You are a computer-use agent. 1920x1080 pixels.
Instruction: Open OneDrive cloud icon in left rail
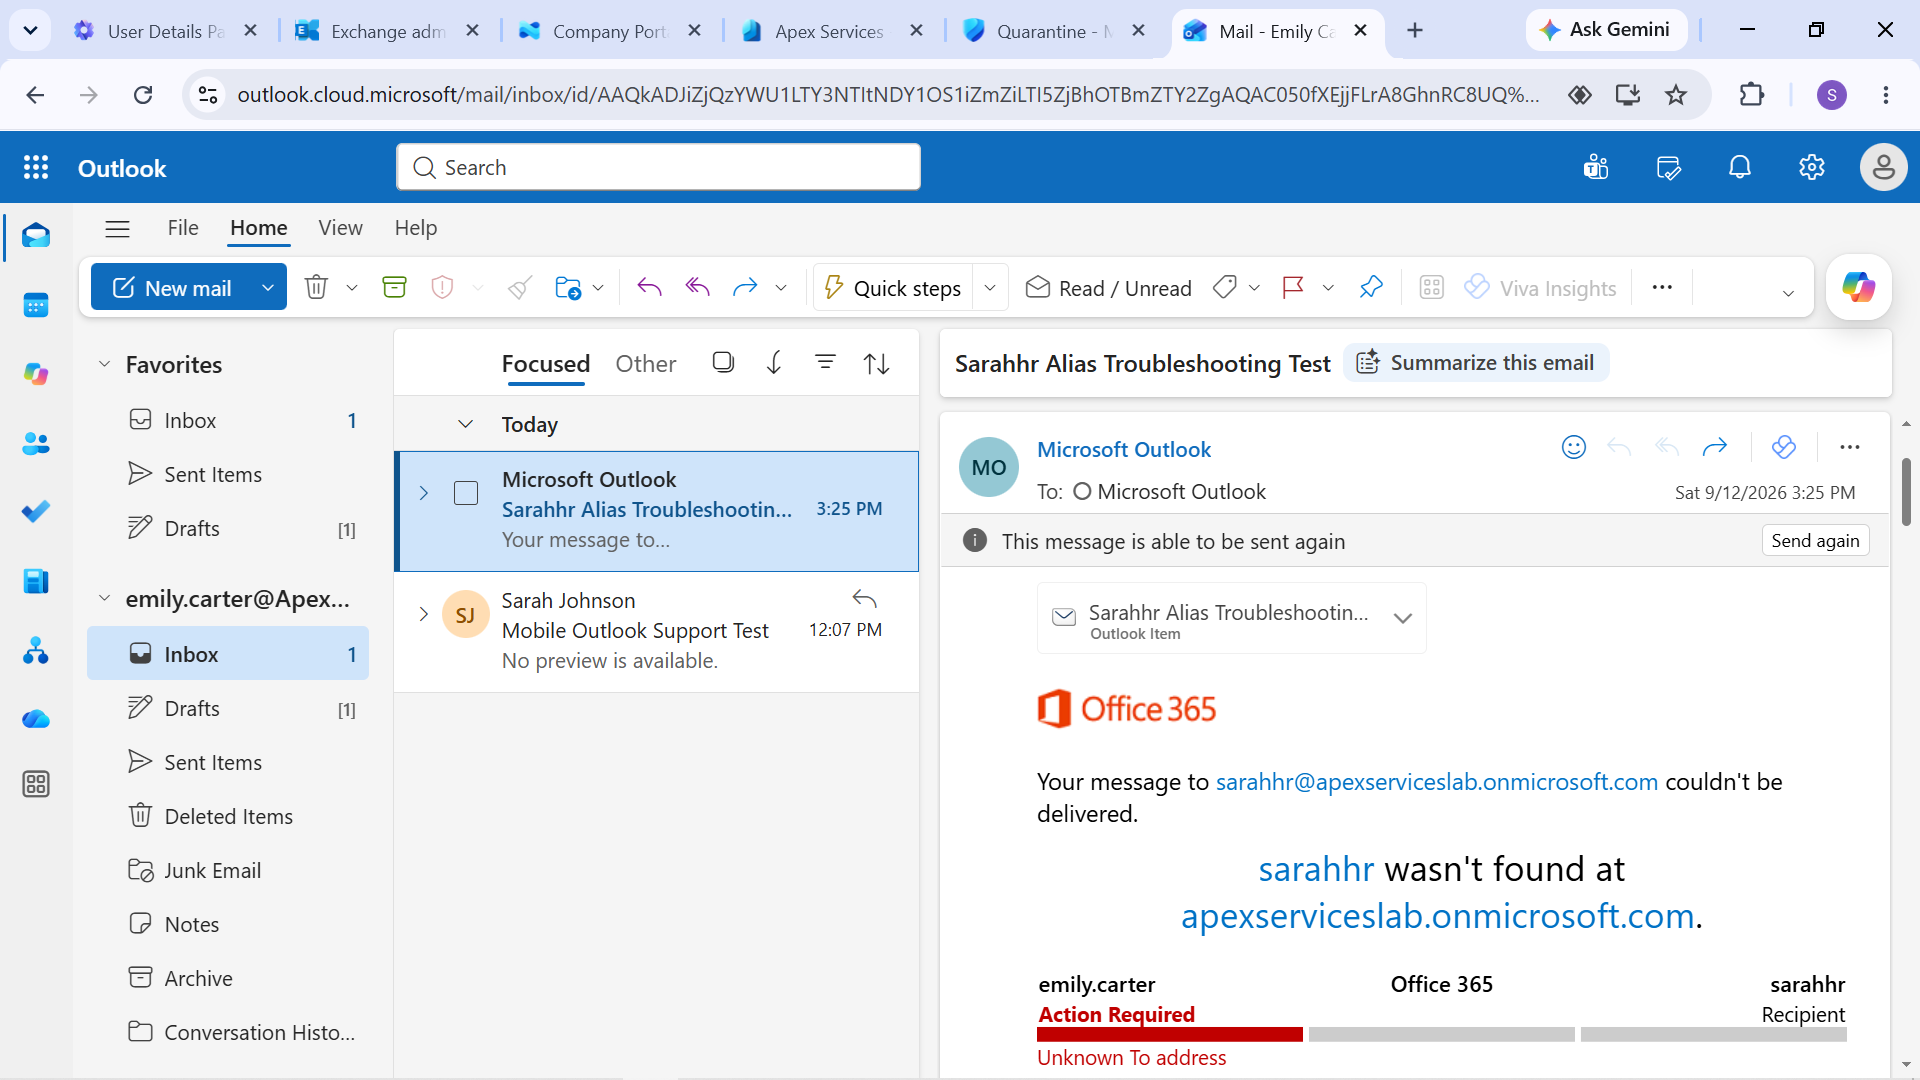point(36,719)
